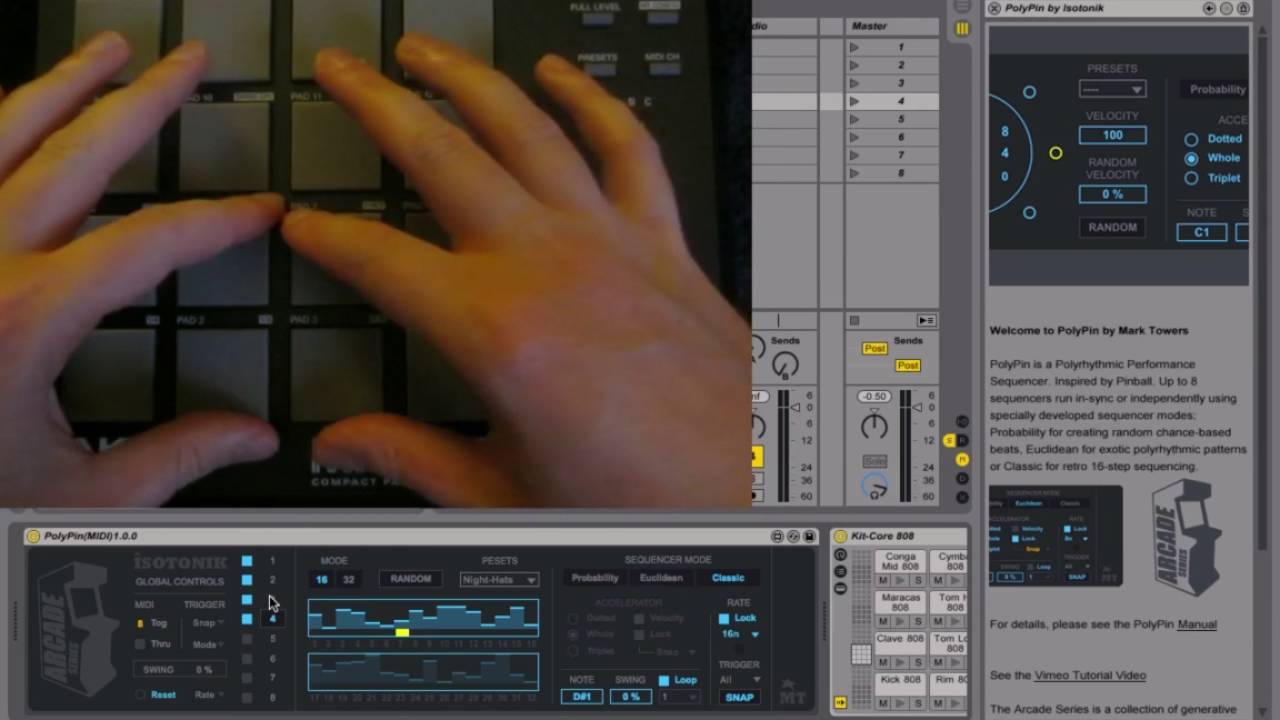This screenshot has width=1280, height=720.
Task: Enable the MIDI Thru toggle
Action: click(x=140, y=645)
